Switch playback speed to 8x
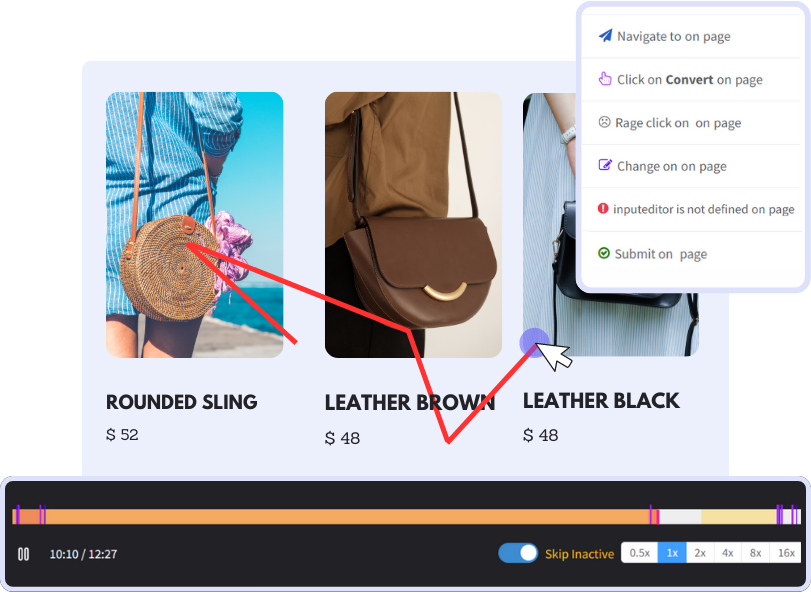 [x=756, y=553]
